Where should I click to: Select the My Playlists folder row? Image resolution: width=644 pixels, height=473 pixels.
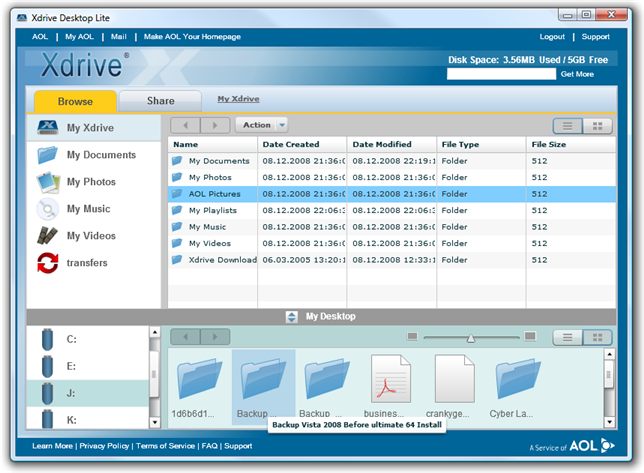tap(392, 210)
